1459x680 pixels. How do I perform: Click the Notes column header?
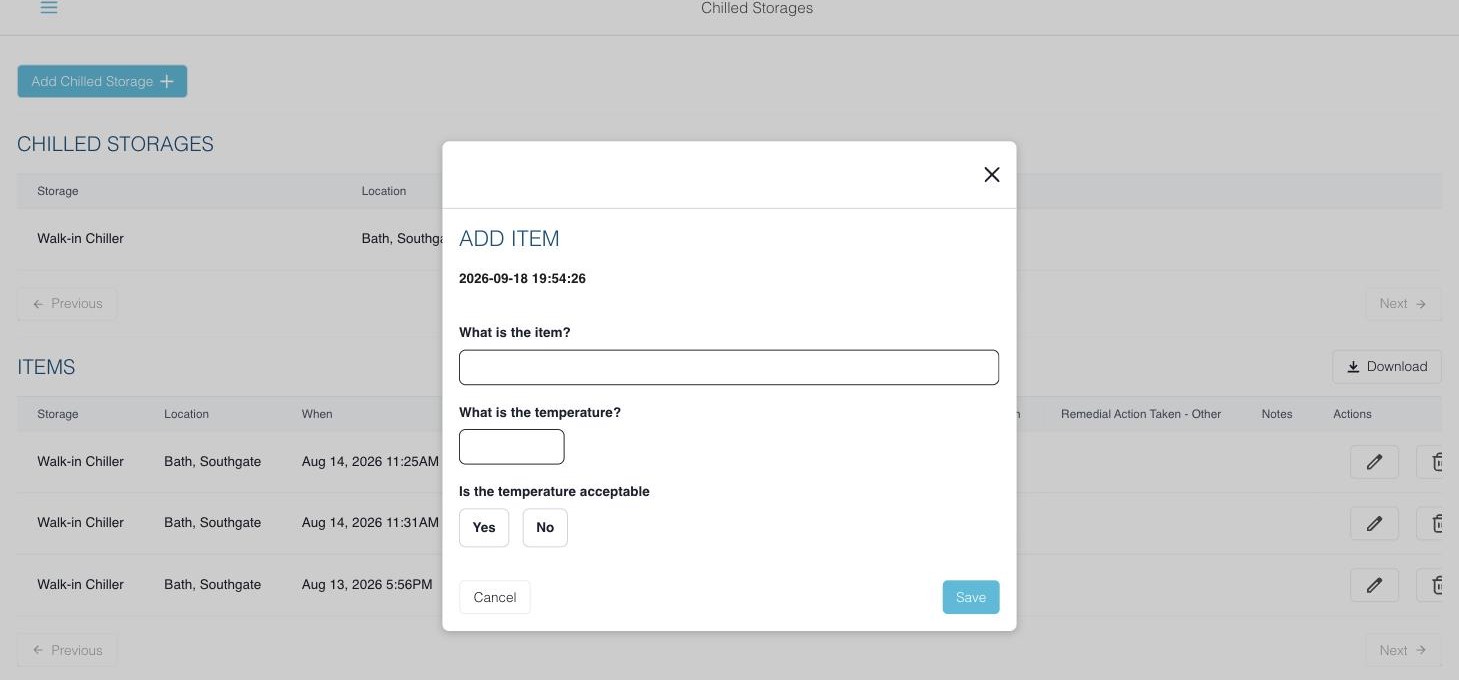1277,414
